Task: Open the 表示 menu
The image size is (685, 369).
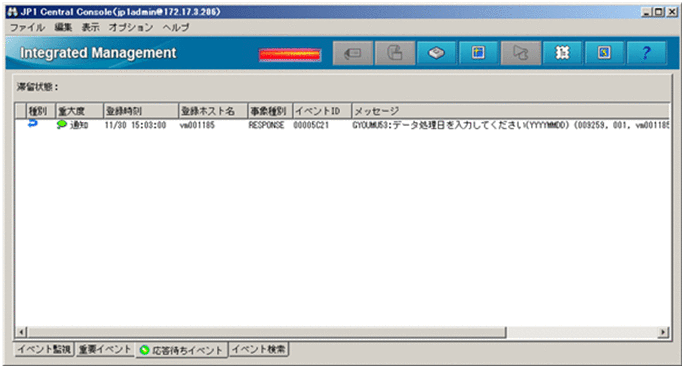Action: (x=90, y=28)
